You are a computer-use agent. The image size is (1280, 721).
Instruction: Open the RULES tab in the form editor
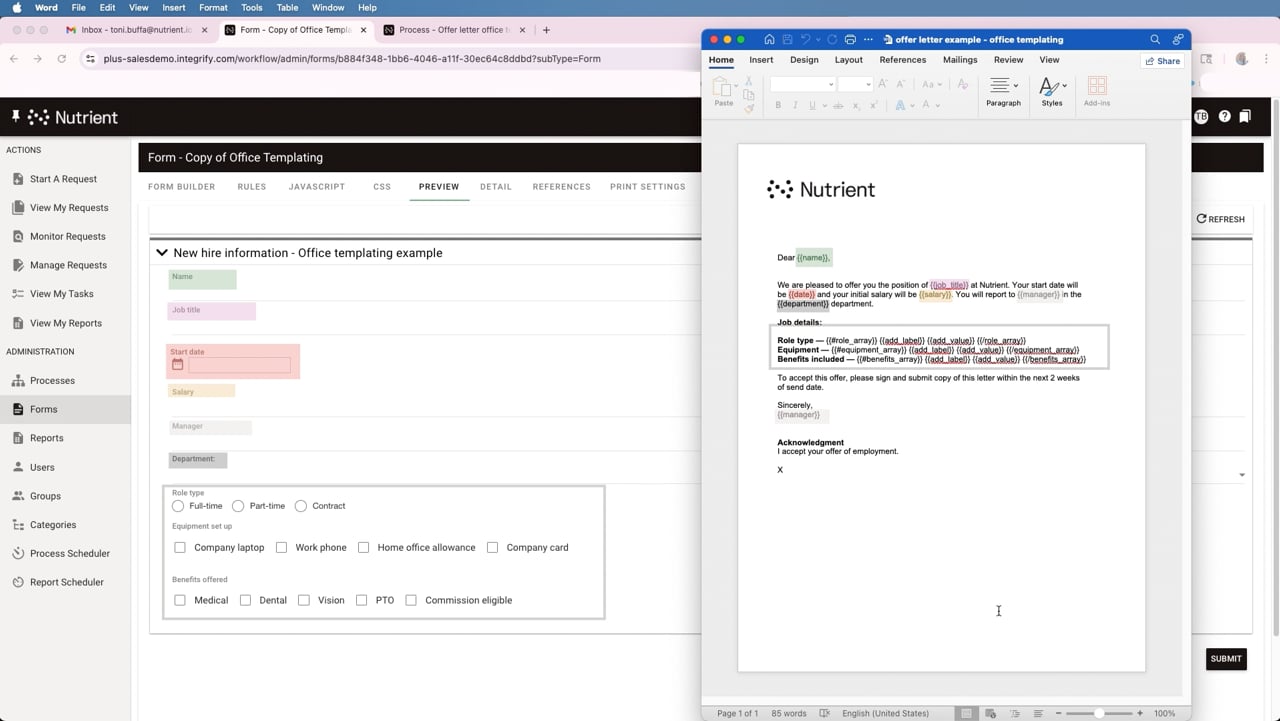tap(252, 187)
